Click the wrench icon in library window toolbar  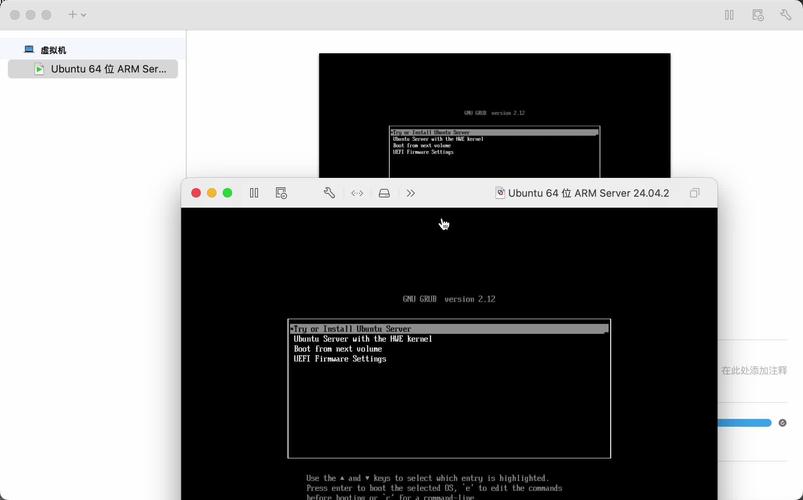786,15
